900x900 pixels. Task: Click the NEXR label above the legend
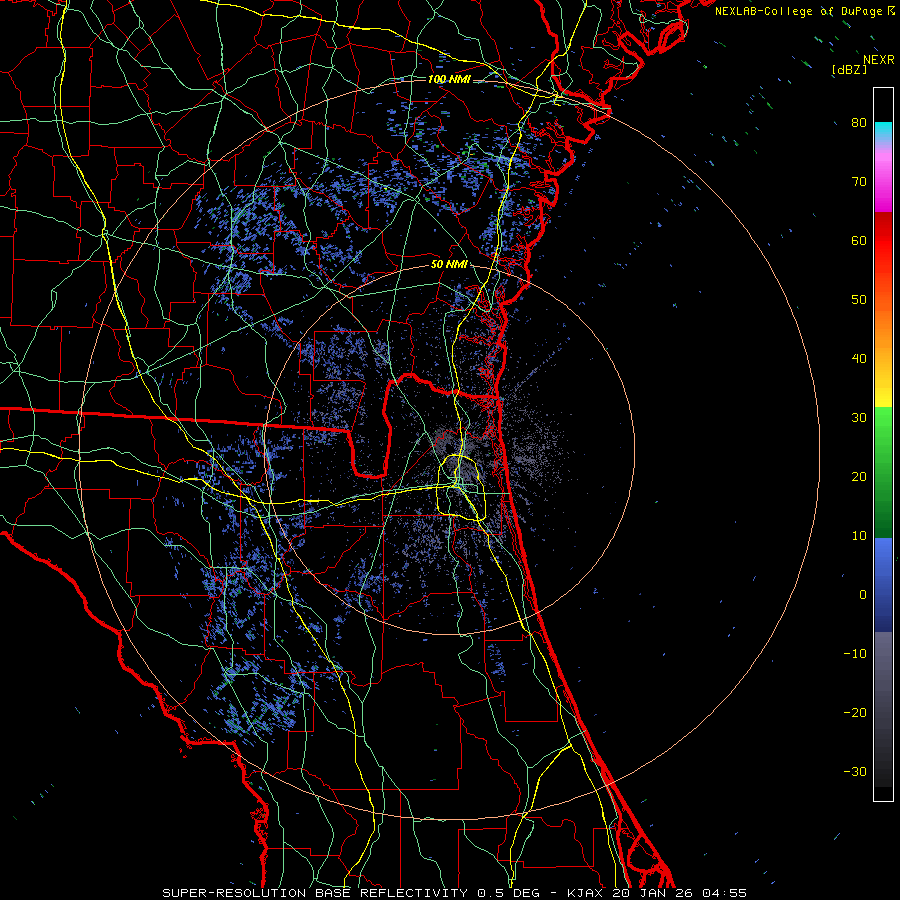click(x=879, y=60)
